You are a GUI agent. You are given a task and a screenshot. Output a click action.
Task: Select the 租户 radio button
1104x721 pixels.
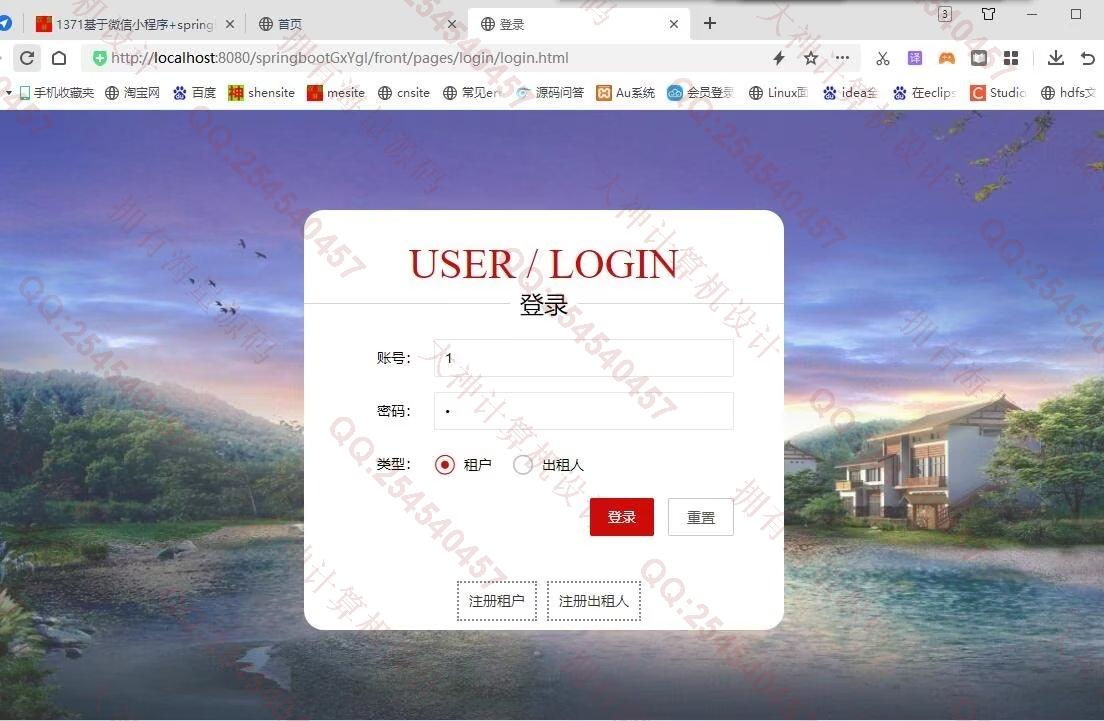(444, 465)
